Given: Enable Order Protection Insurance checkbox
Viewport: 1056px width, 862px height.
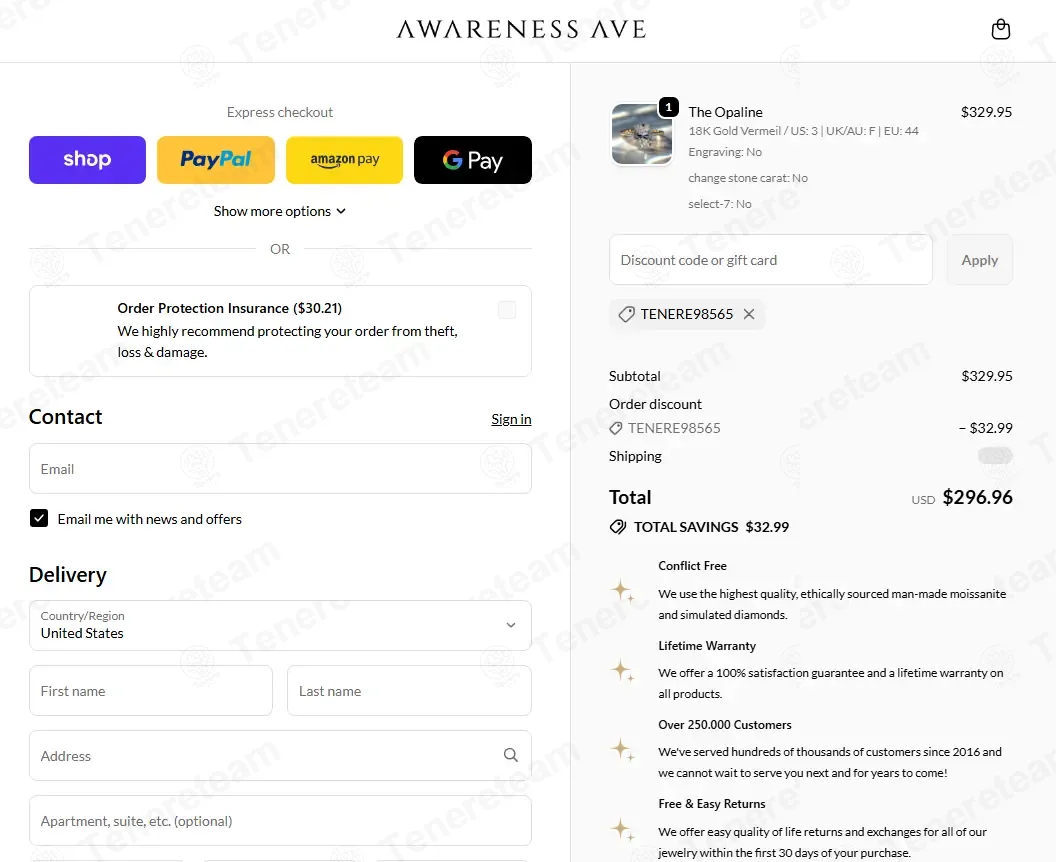Looking at the screenshot, I should point(506,310).
